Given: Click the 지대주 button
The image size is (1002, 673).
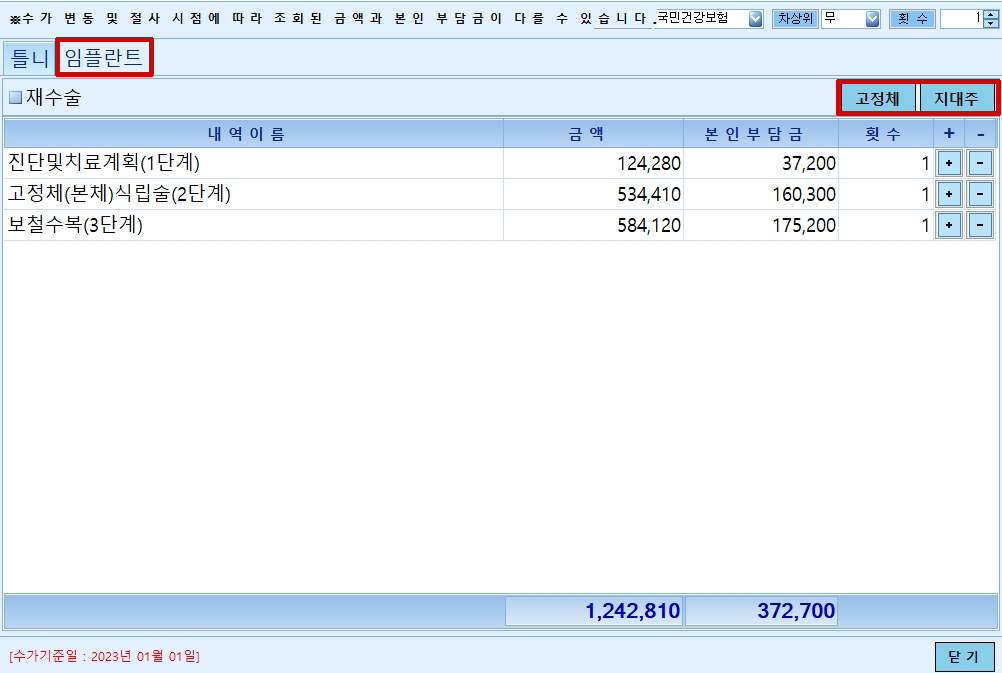Looking at the screenshot, I should (957, 98).
